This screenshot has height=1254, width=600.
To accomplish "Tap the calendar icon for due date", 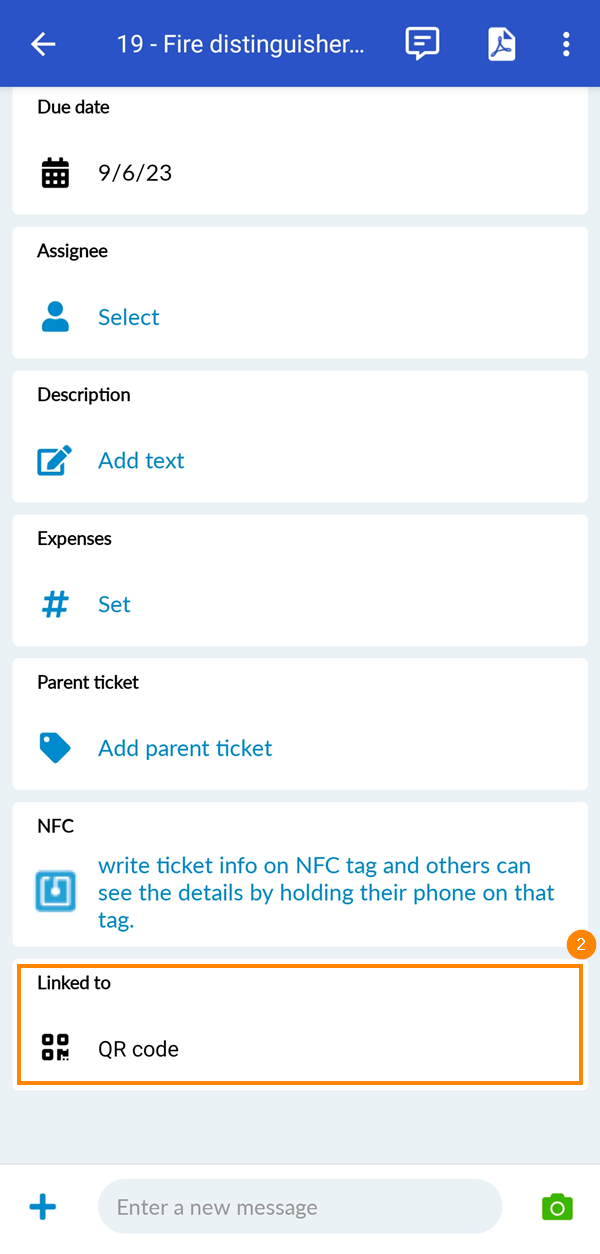I will [x=55, y=173].
